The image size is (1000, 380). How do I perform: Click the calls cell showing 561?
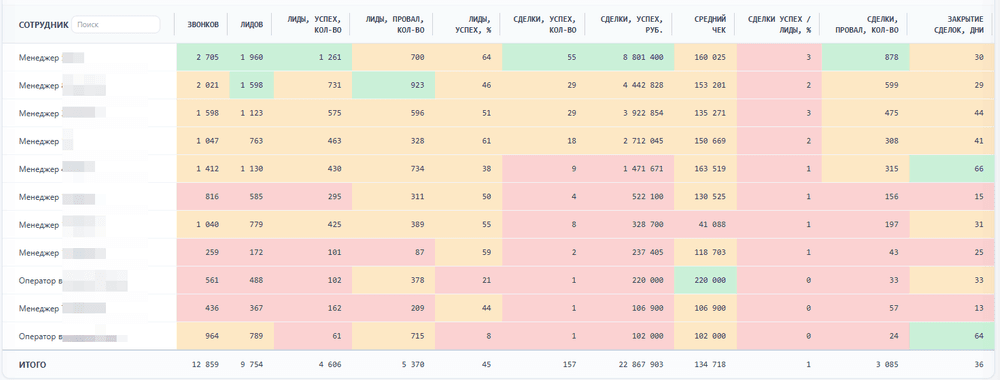click(x=202, y=281)
